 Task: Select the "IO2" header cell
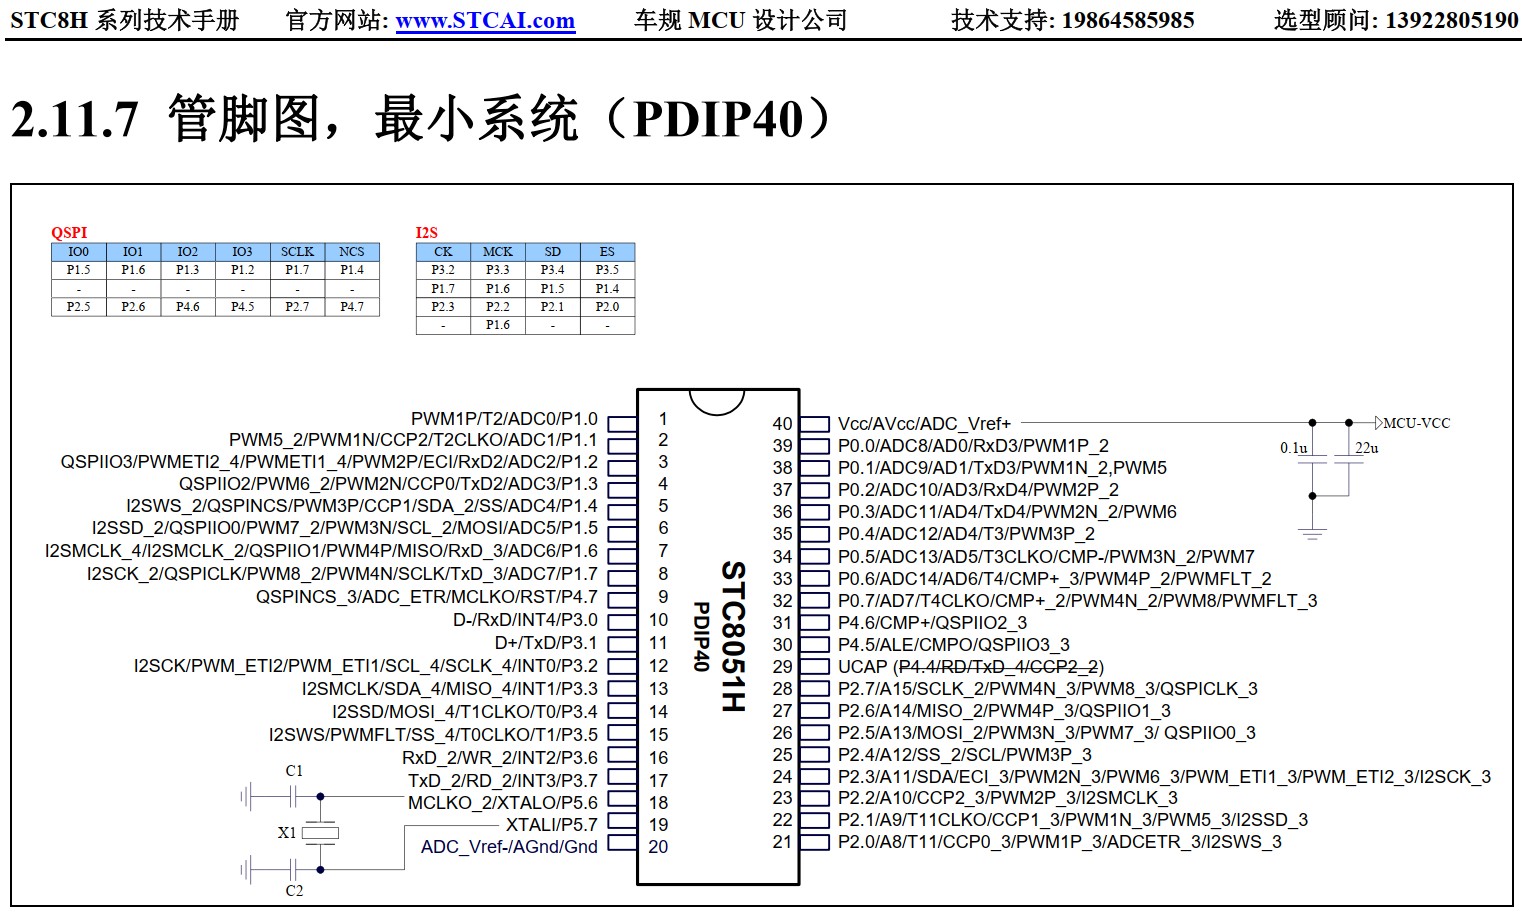coord(188,252)
